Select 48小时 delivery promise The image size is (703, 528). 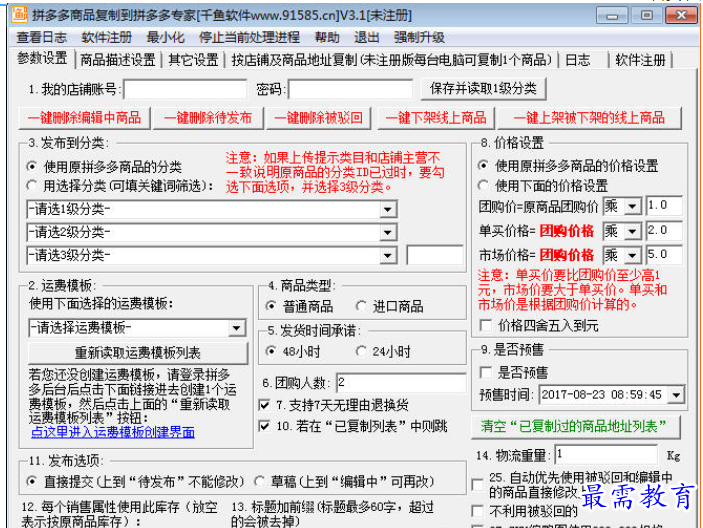(x=271, y=351)
